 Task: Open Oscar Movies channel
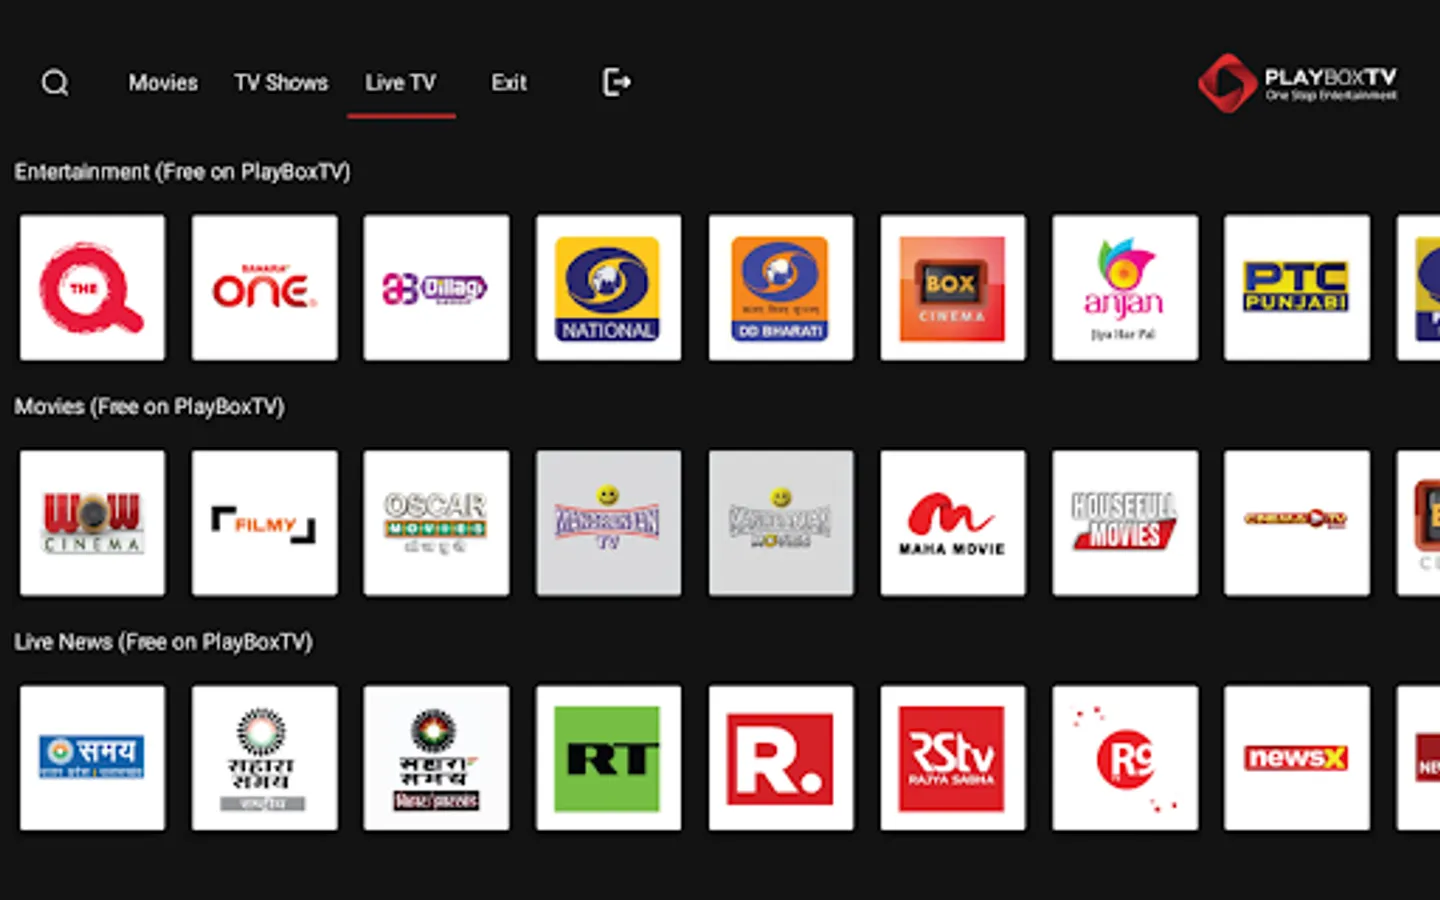pyautogui.click(x=437, y=523)
